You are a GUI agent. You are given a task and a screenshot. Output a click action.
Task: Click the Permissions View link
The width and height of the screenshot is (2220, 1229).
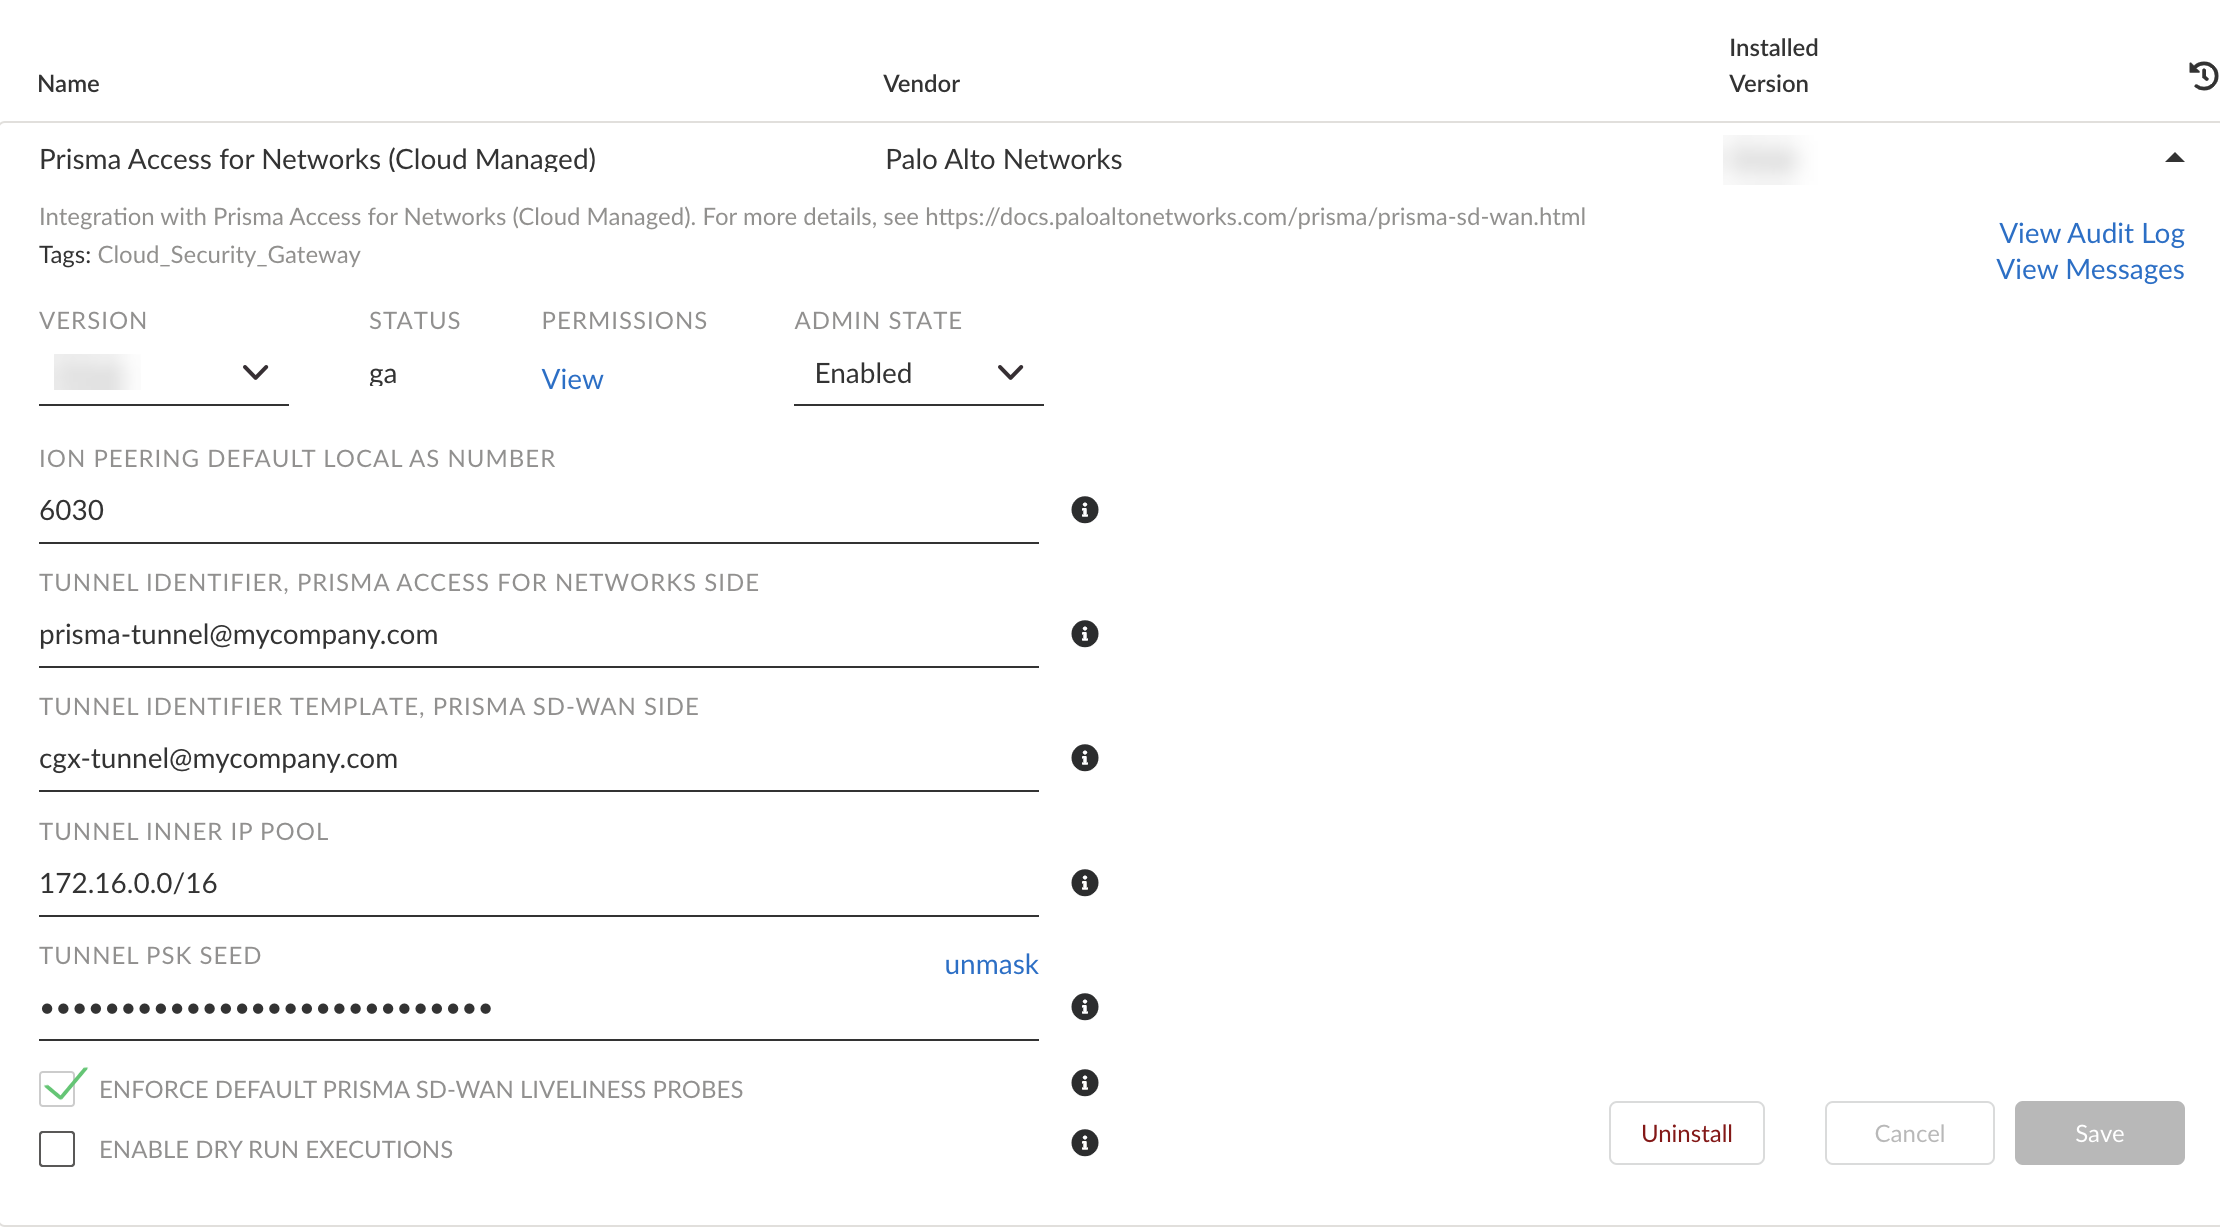tap(572, 379)
